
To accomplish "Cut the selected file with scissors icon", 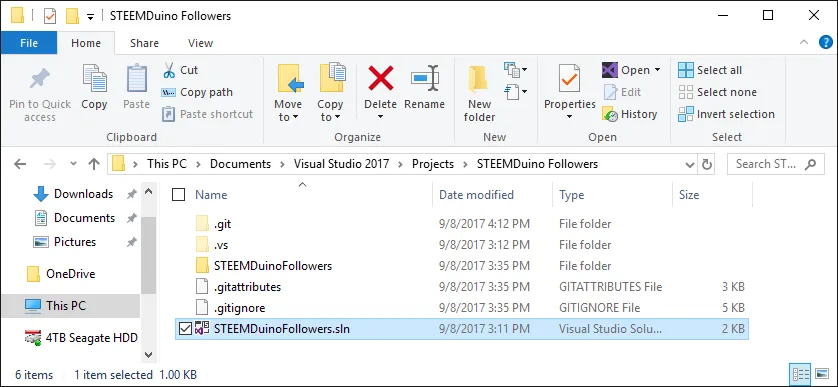I will coord(169,70).
